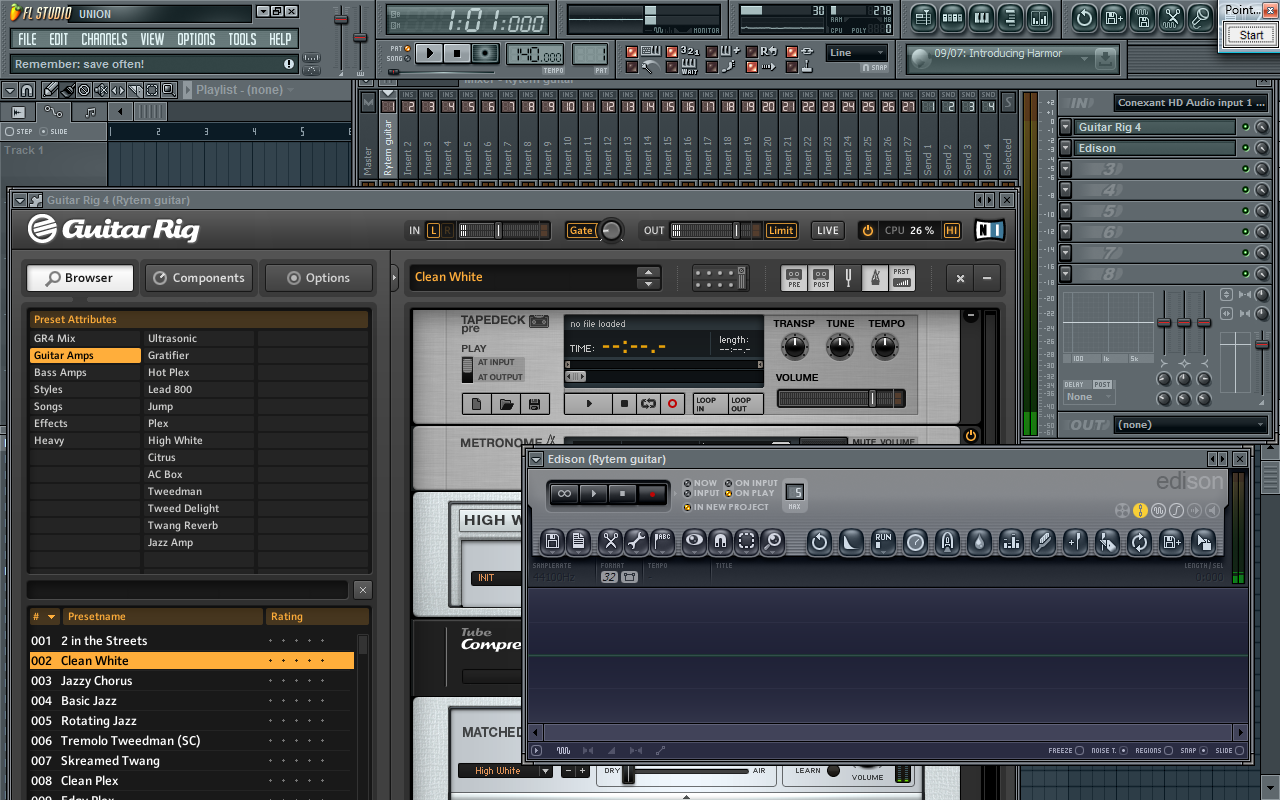Viewport: 1280px width, 800px height.
Task: Open FL Studio playlist view icon
Action: (x=923, y=18)
